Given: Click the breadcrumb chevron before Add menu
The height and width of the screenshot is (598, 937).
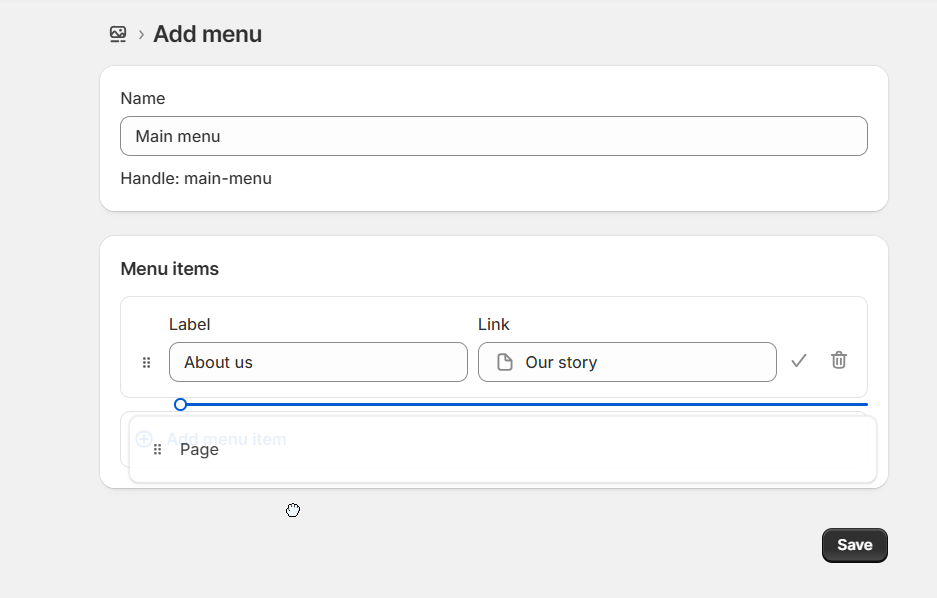Looking at the screenshot, I should tap(141, 35).
